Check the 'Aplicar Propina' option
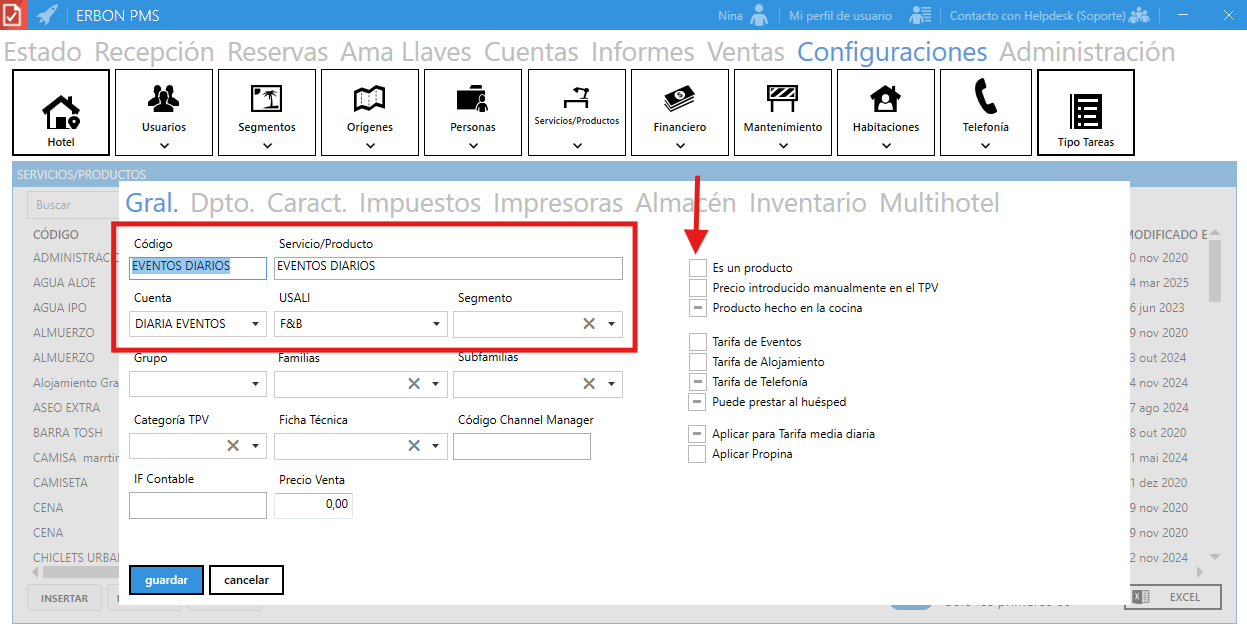1247x631 pixels. click(697, 454)
